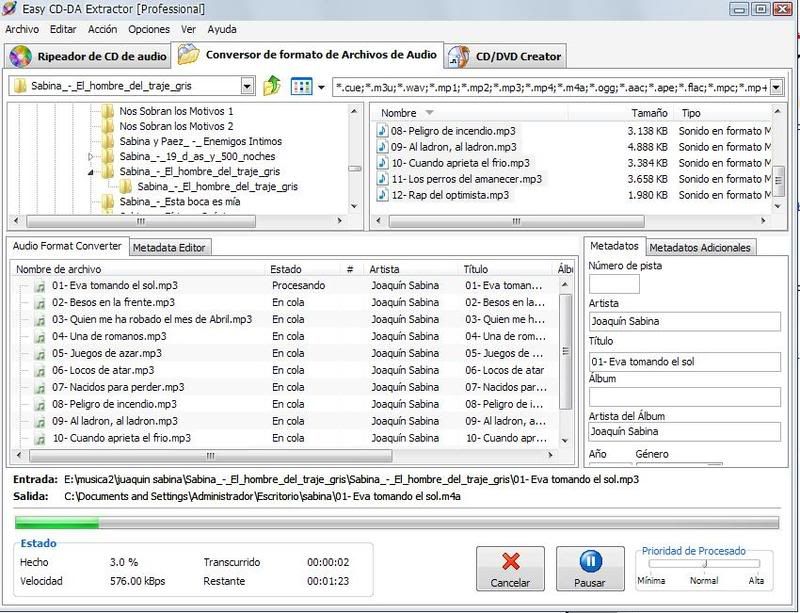Click the view mode grid icon

[301, 86]
